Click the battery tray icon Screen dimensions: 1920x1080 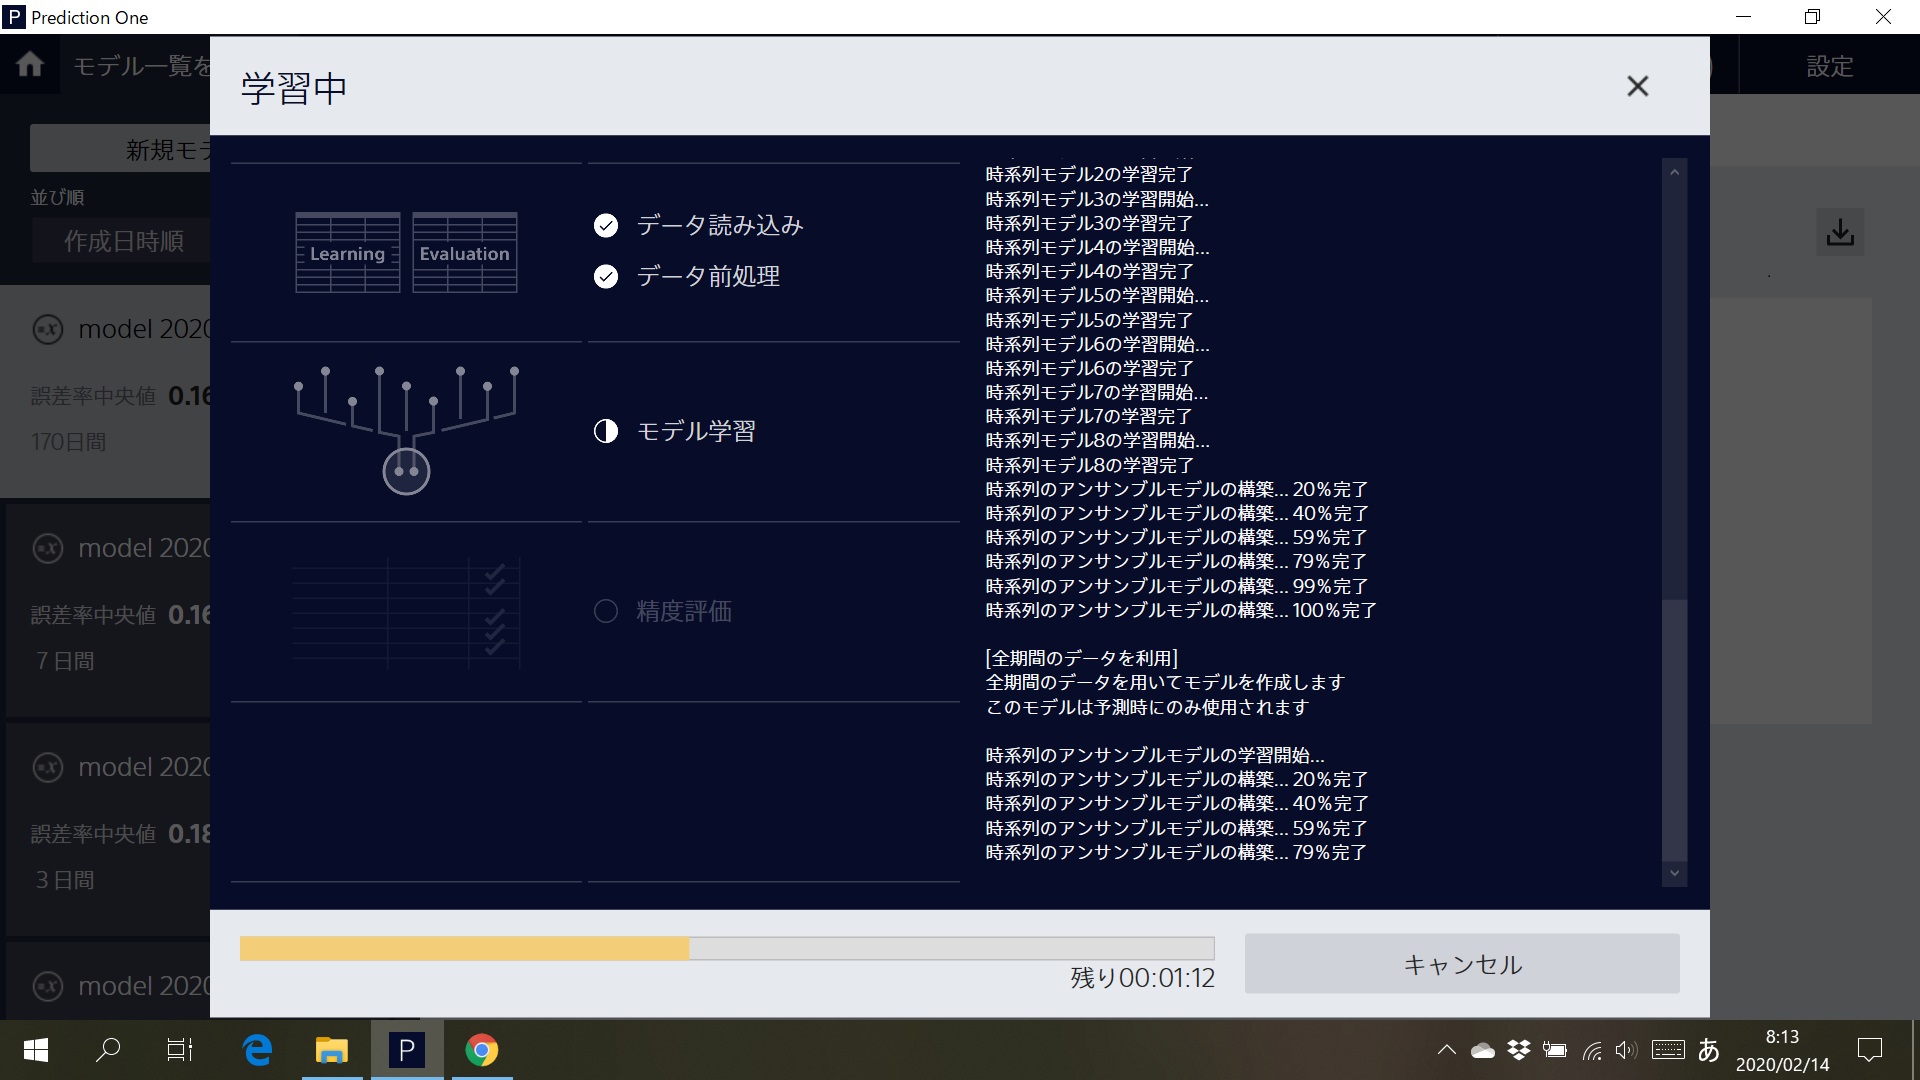[x=1555, y=1050]
